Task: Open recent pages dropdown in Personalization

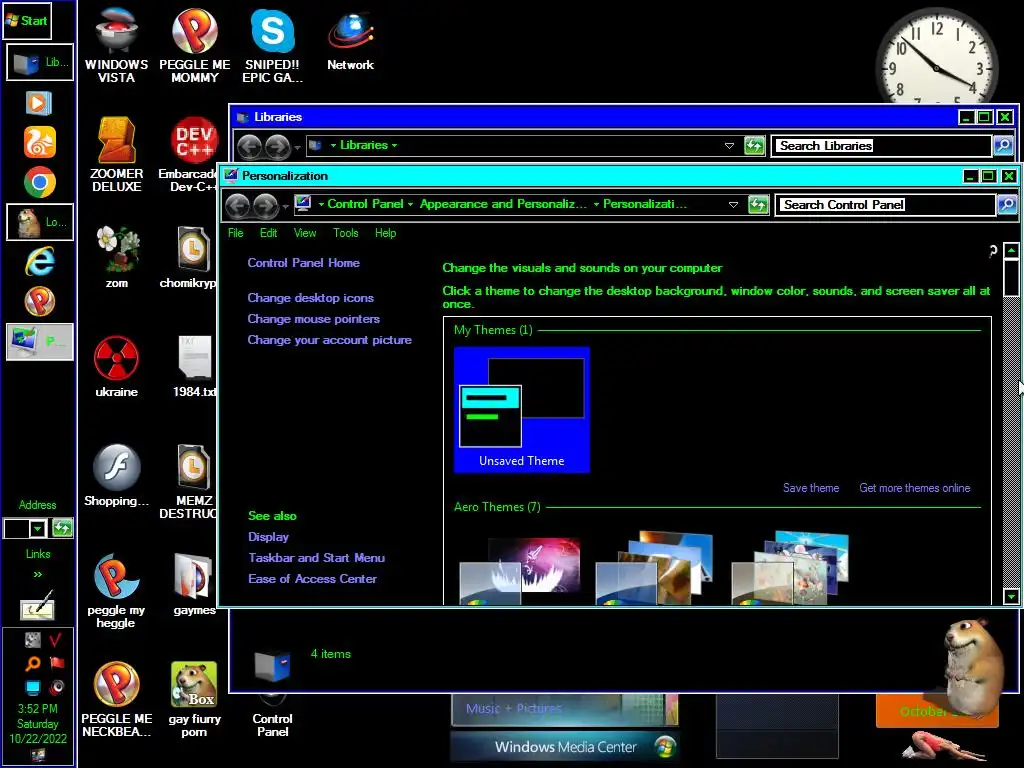Action: [285, 207]
